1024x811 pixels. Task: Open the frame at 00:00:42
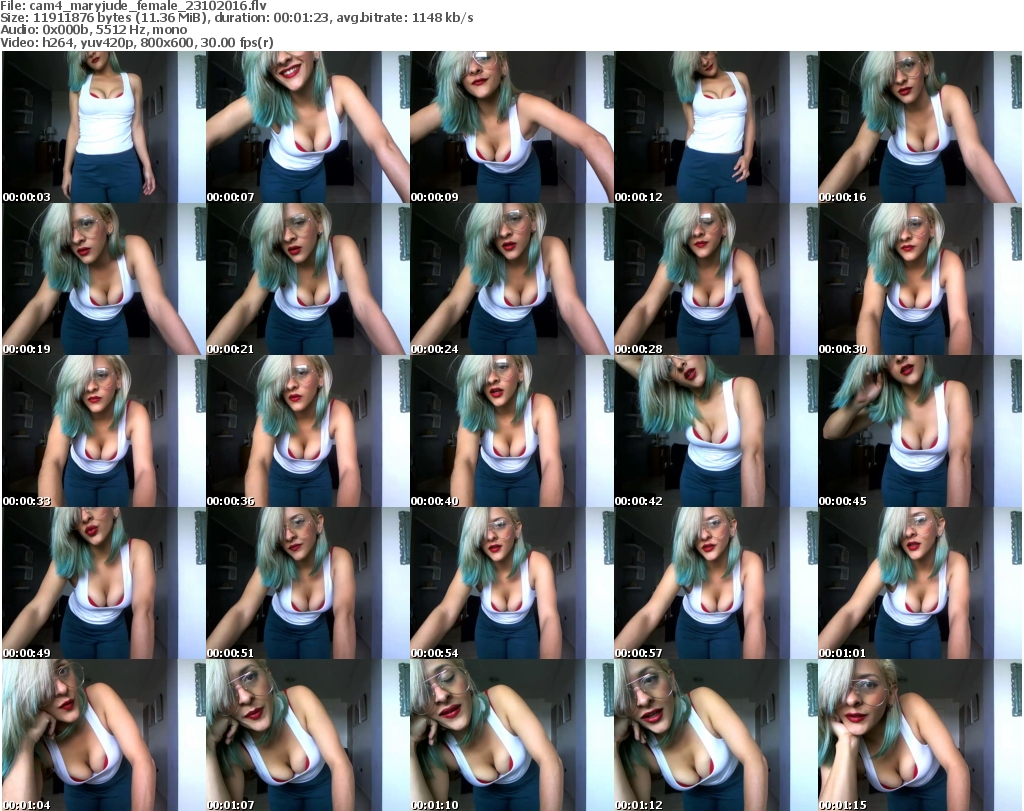(x=715, y=431)
